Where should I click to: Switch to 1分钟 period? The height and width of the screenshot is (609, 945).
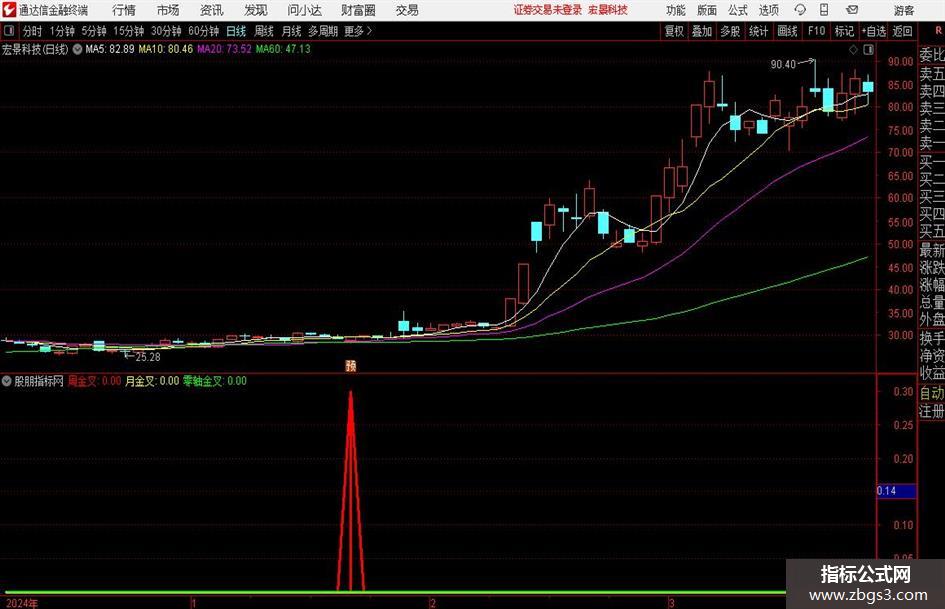(x=61, y=31)
